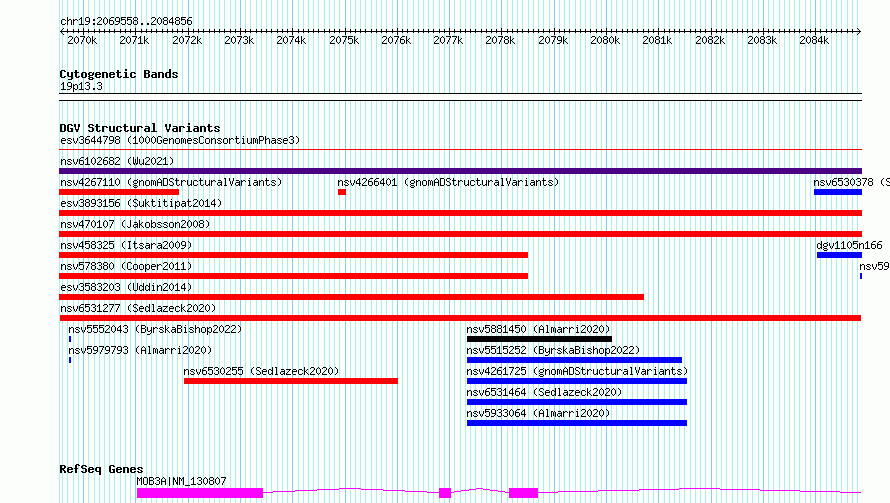
Task: Click the nsv6530255 (Sedlazeck2020) label
Action: [x=261, y=371]
